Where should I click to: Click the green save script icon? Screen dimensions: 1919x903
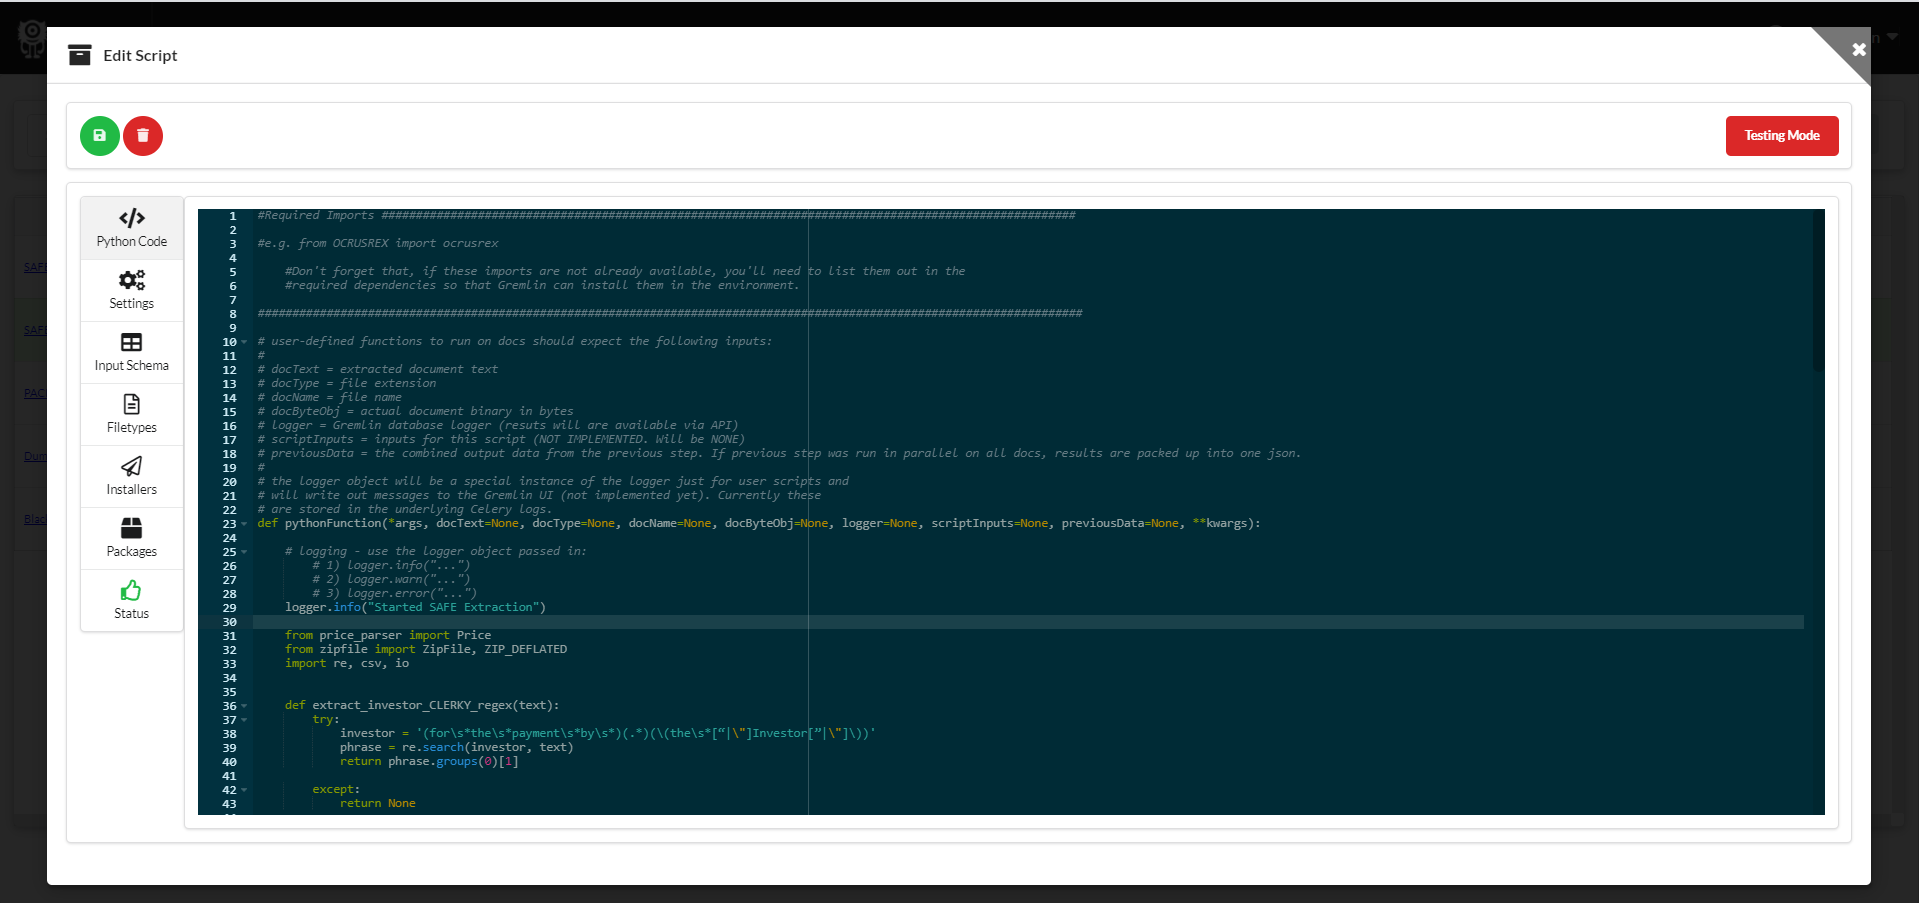100,136
